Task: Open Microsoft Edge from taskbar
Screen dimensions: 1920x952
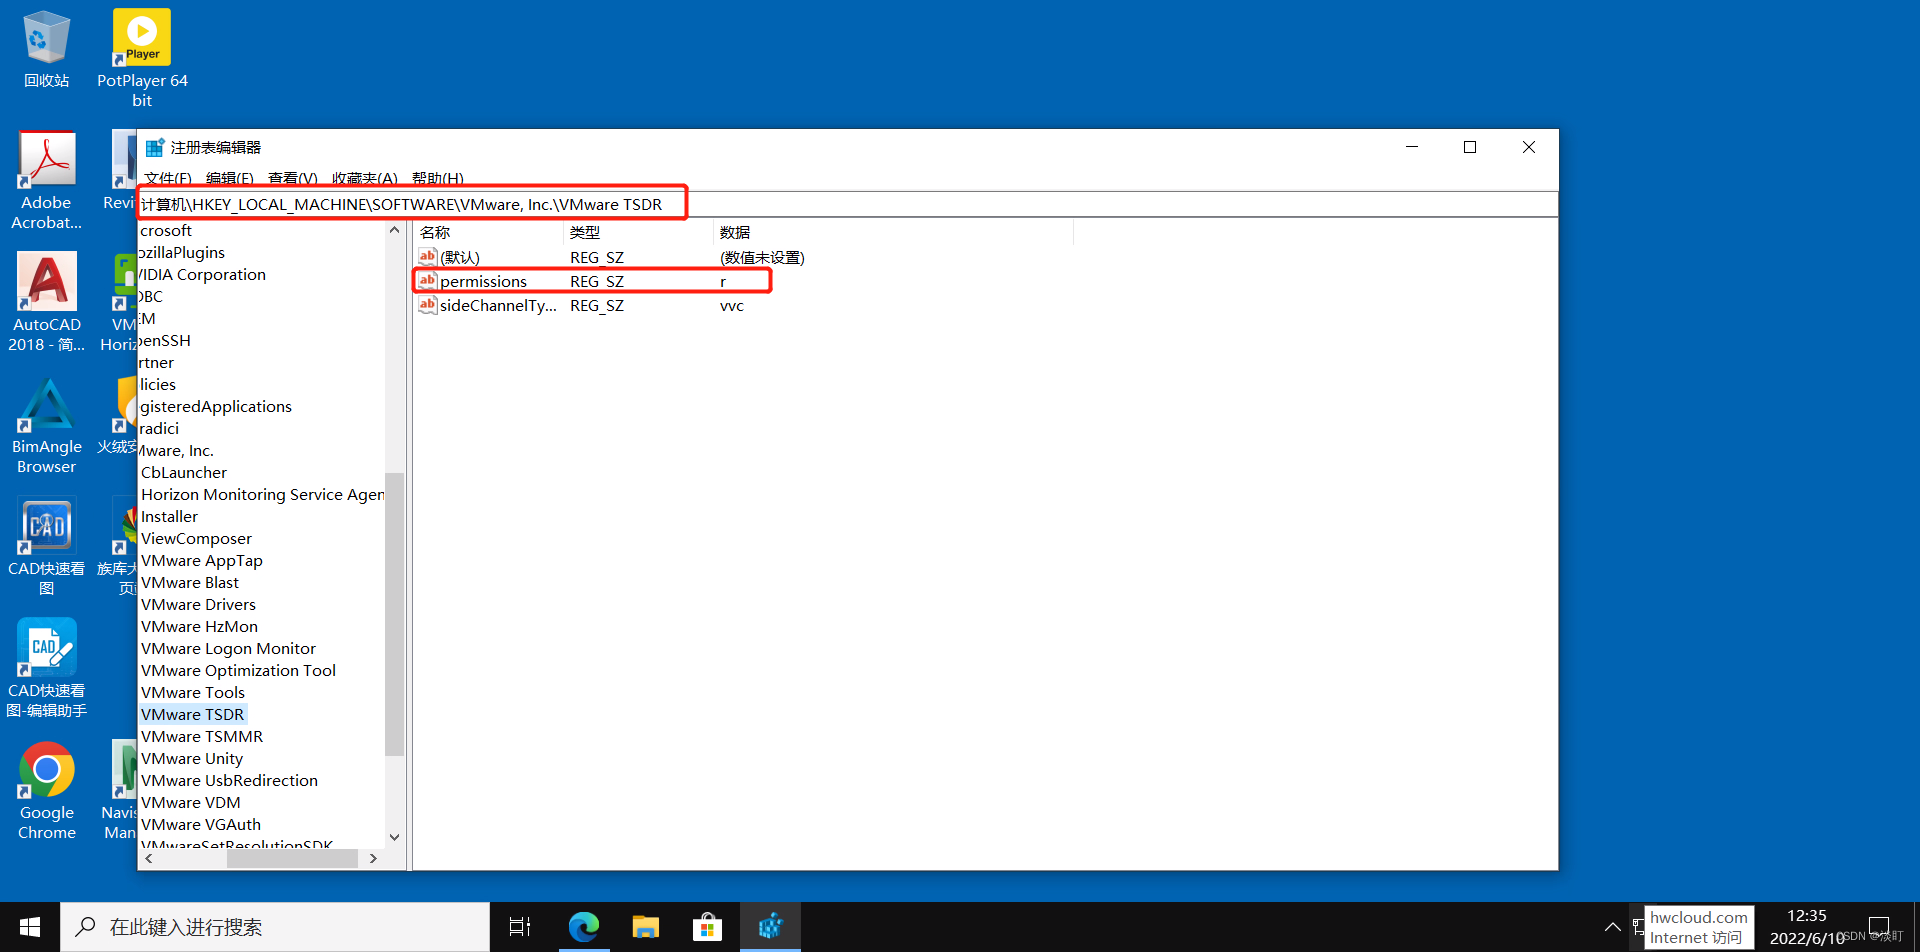Action: tap(583, 927)
